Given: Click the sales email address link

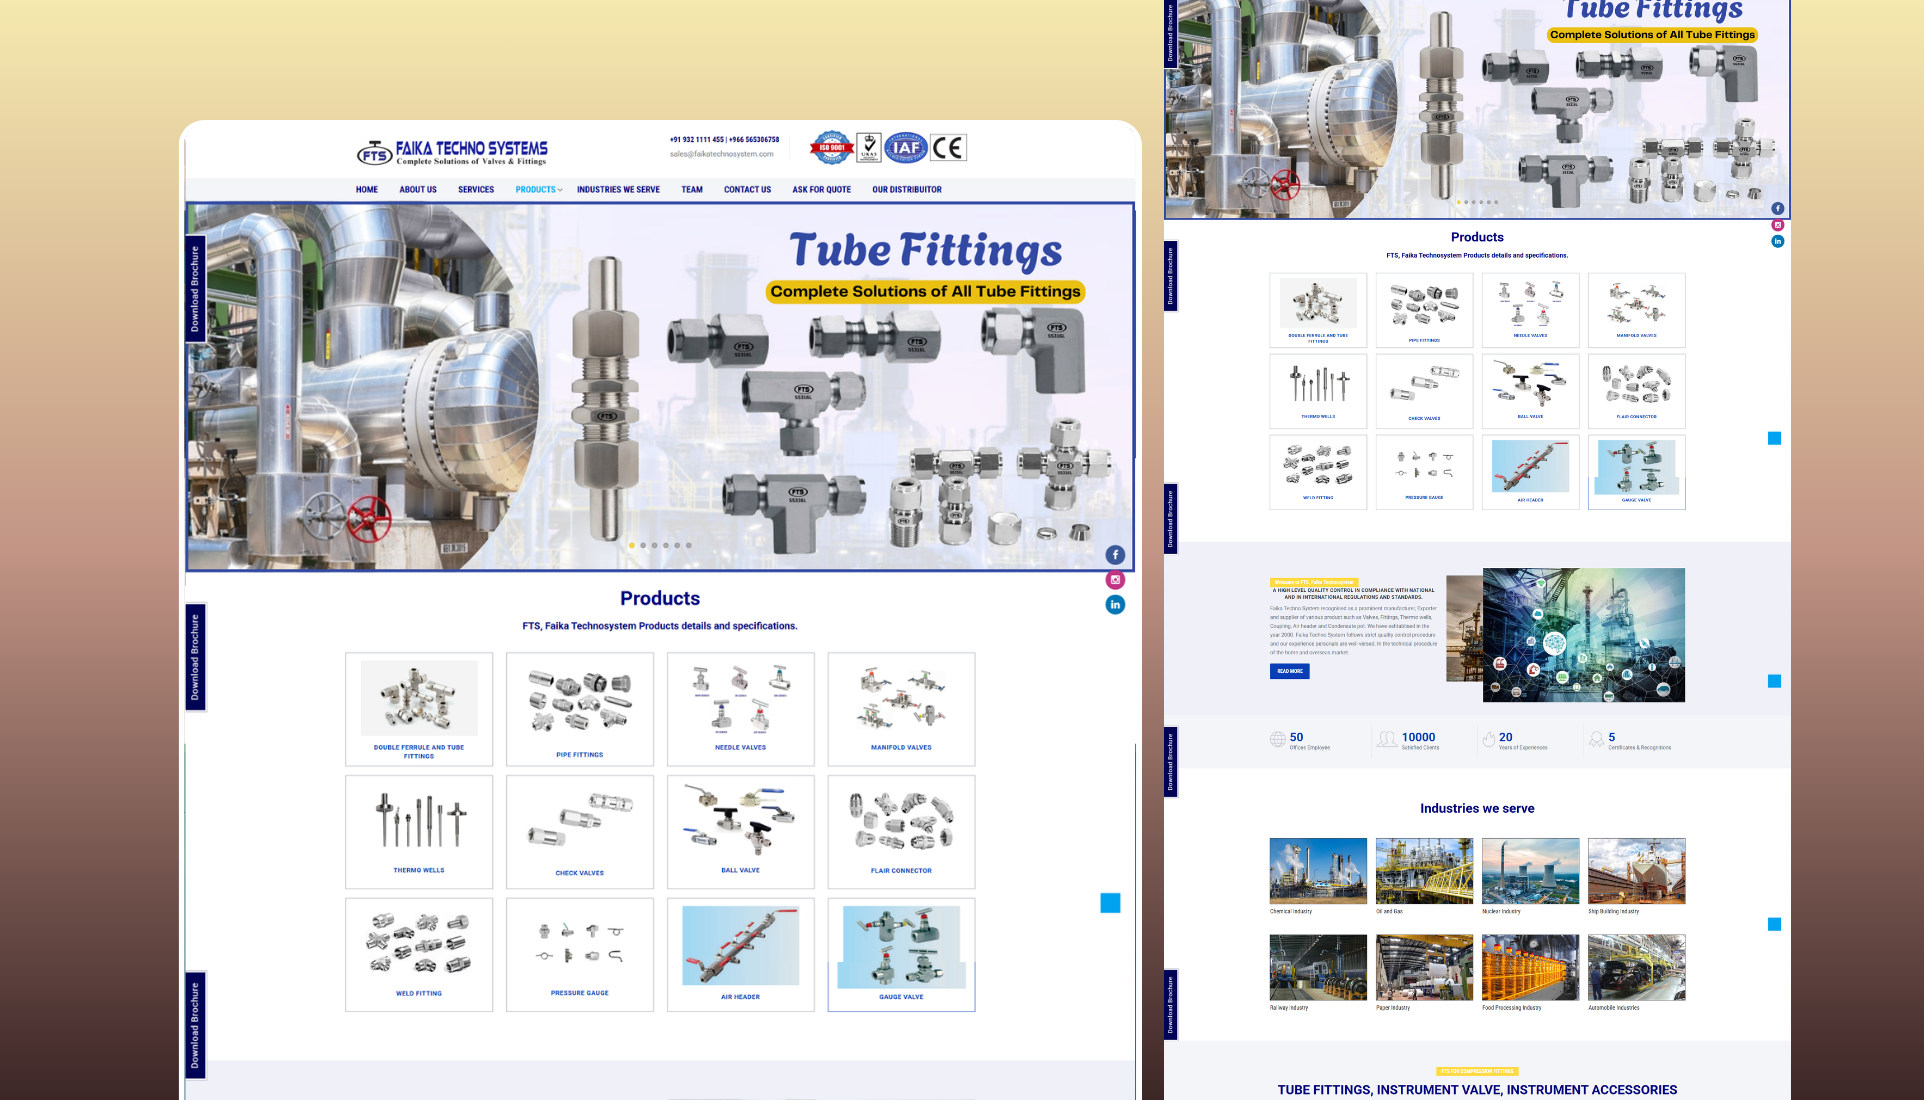Looking at the screenshot, I should click(x=721, y=154).
